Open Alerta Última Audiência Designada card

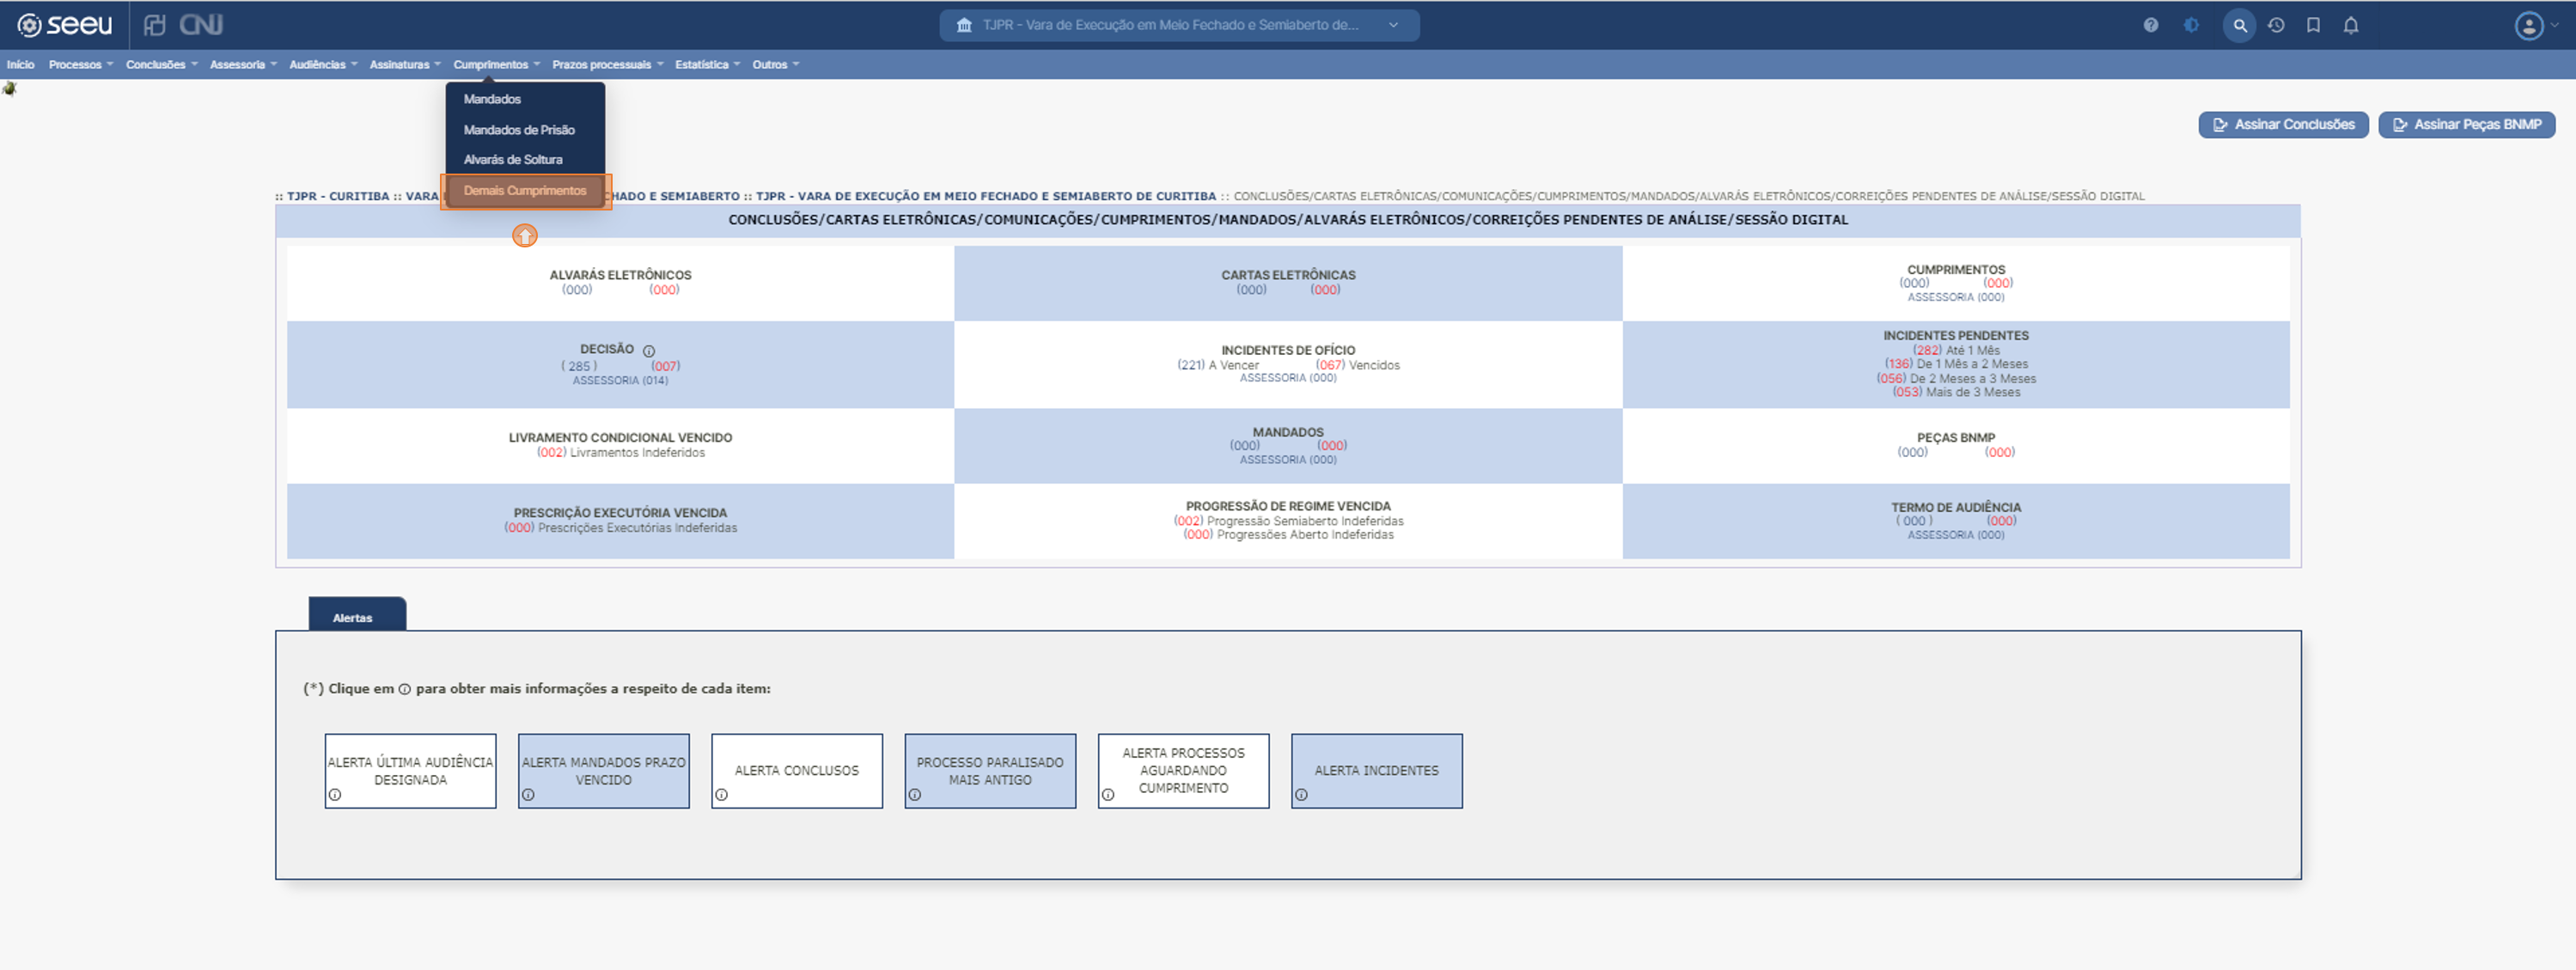(x=410, y=771)
